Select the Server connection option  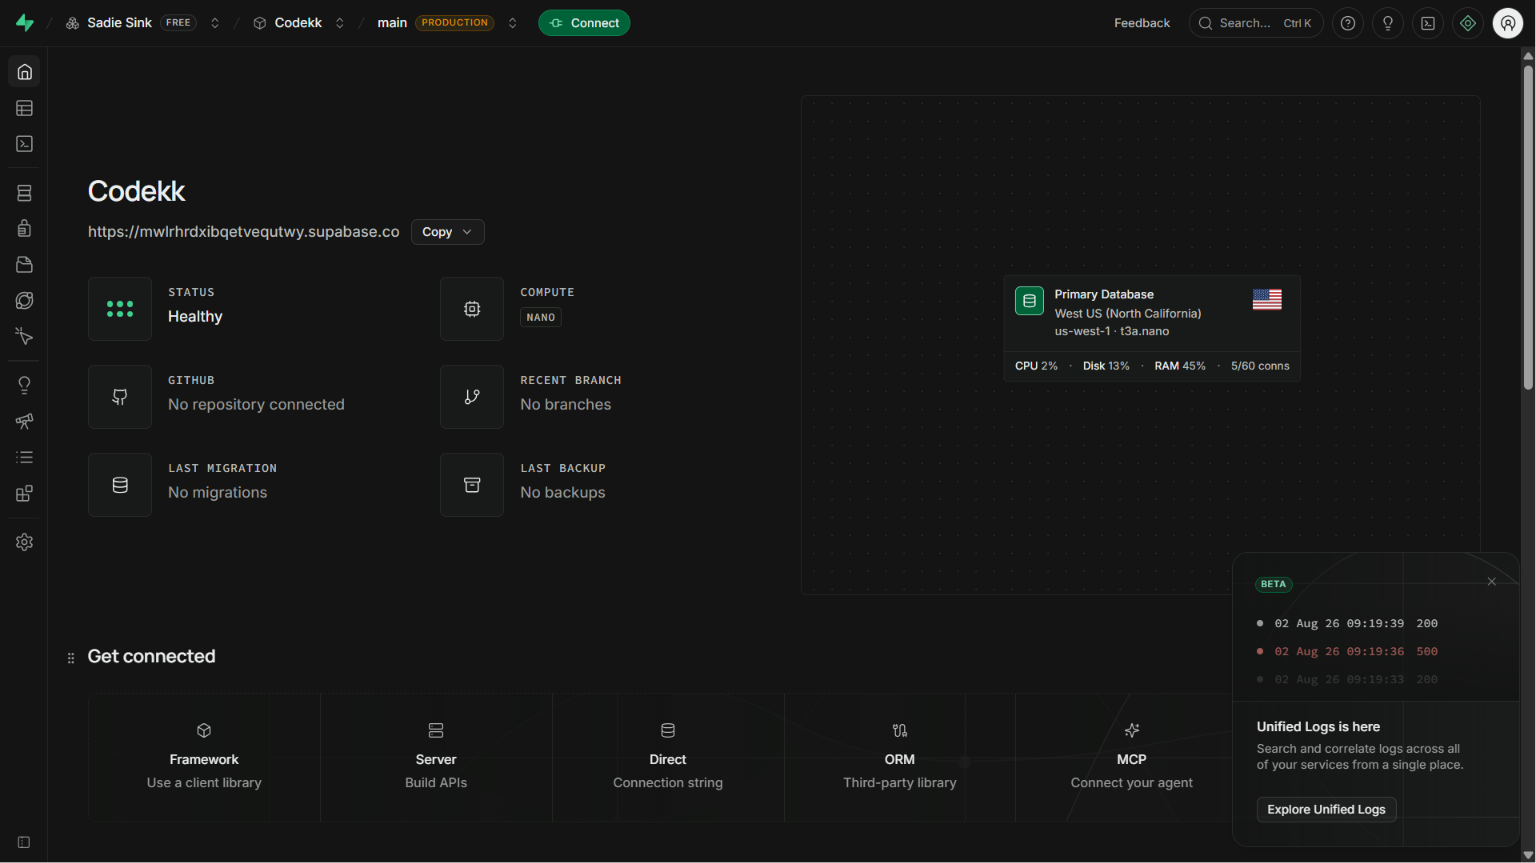point(436,757)
